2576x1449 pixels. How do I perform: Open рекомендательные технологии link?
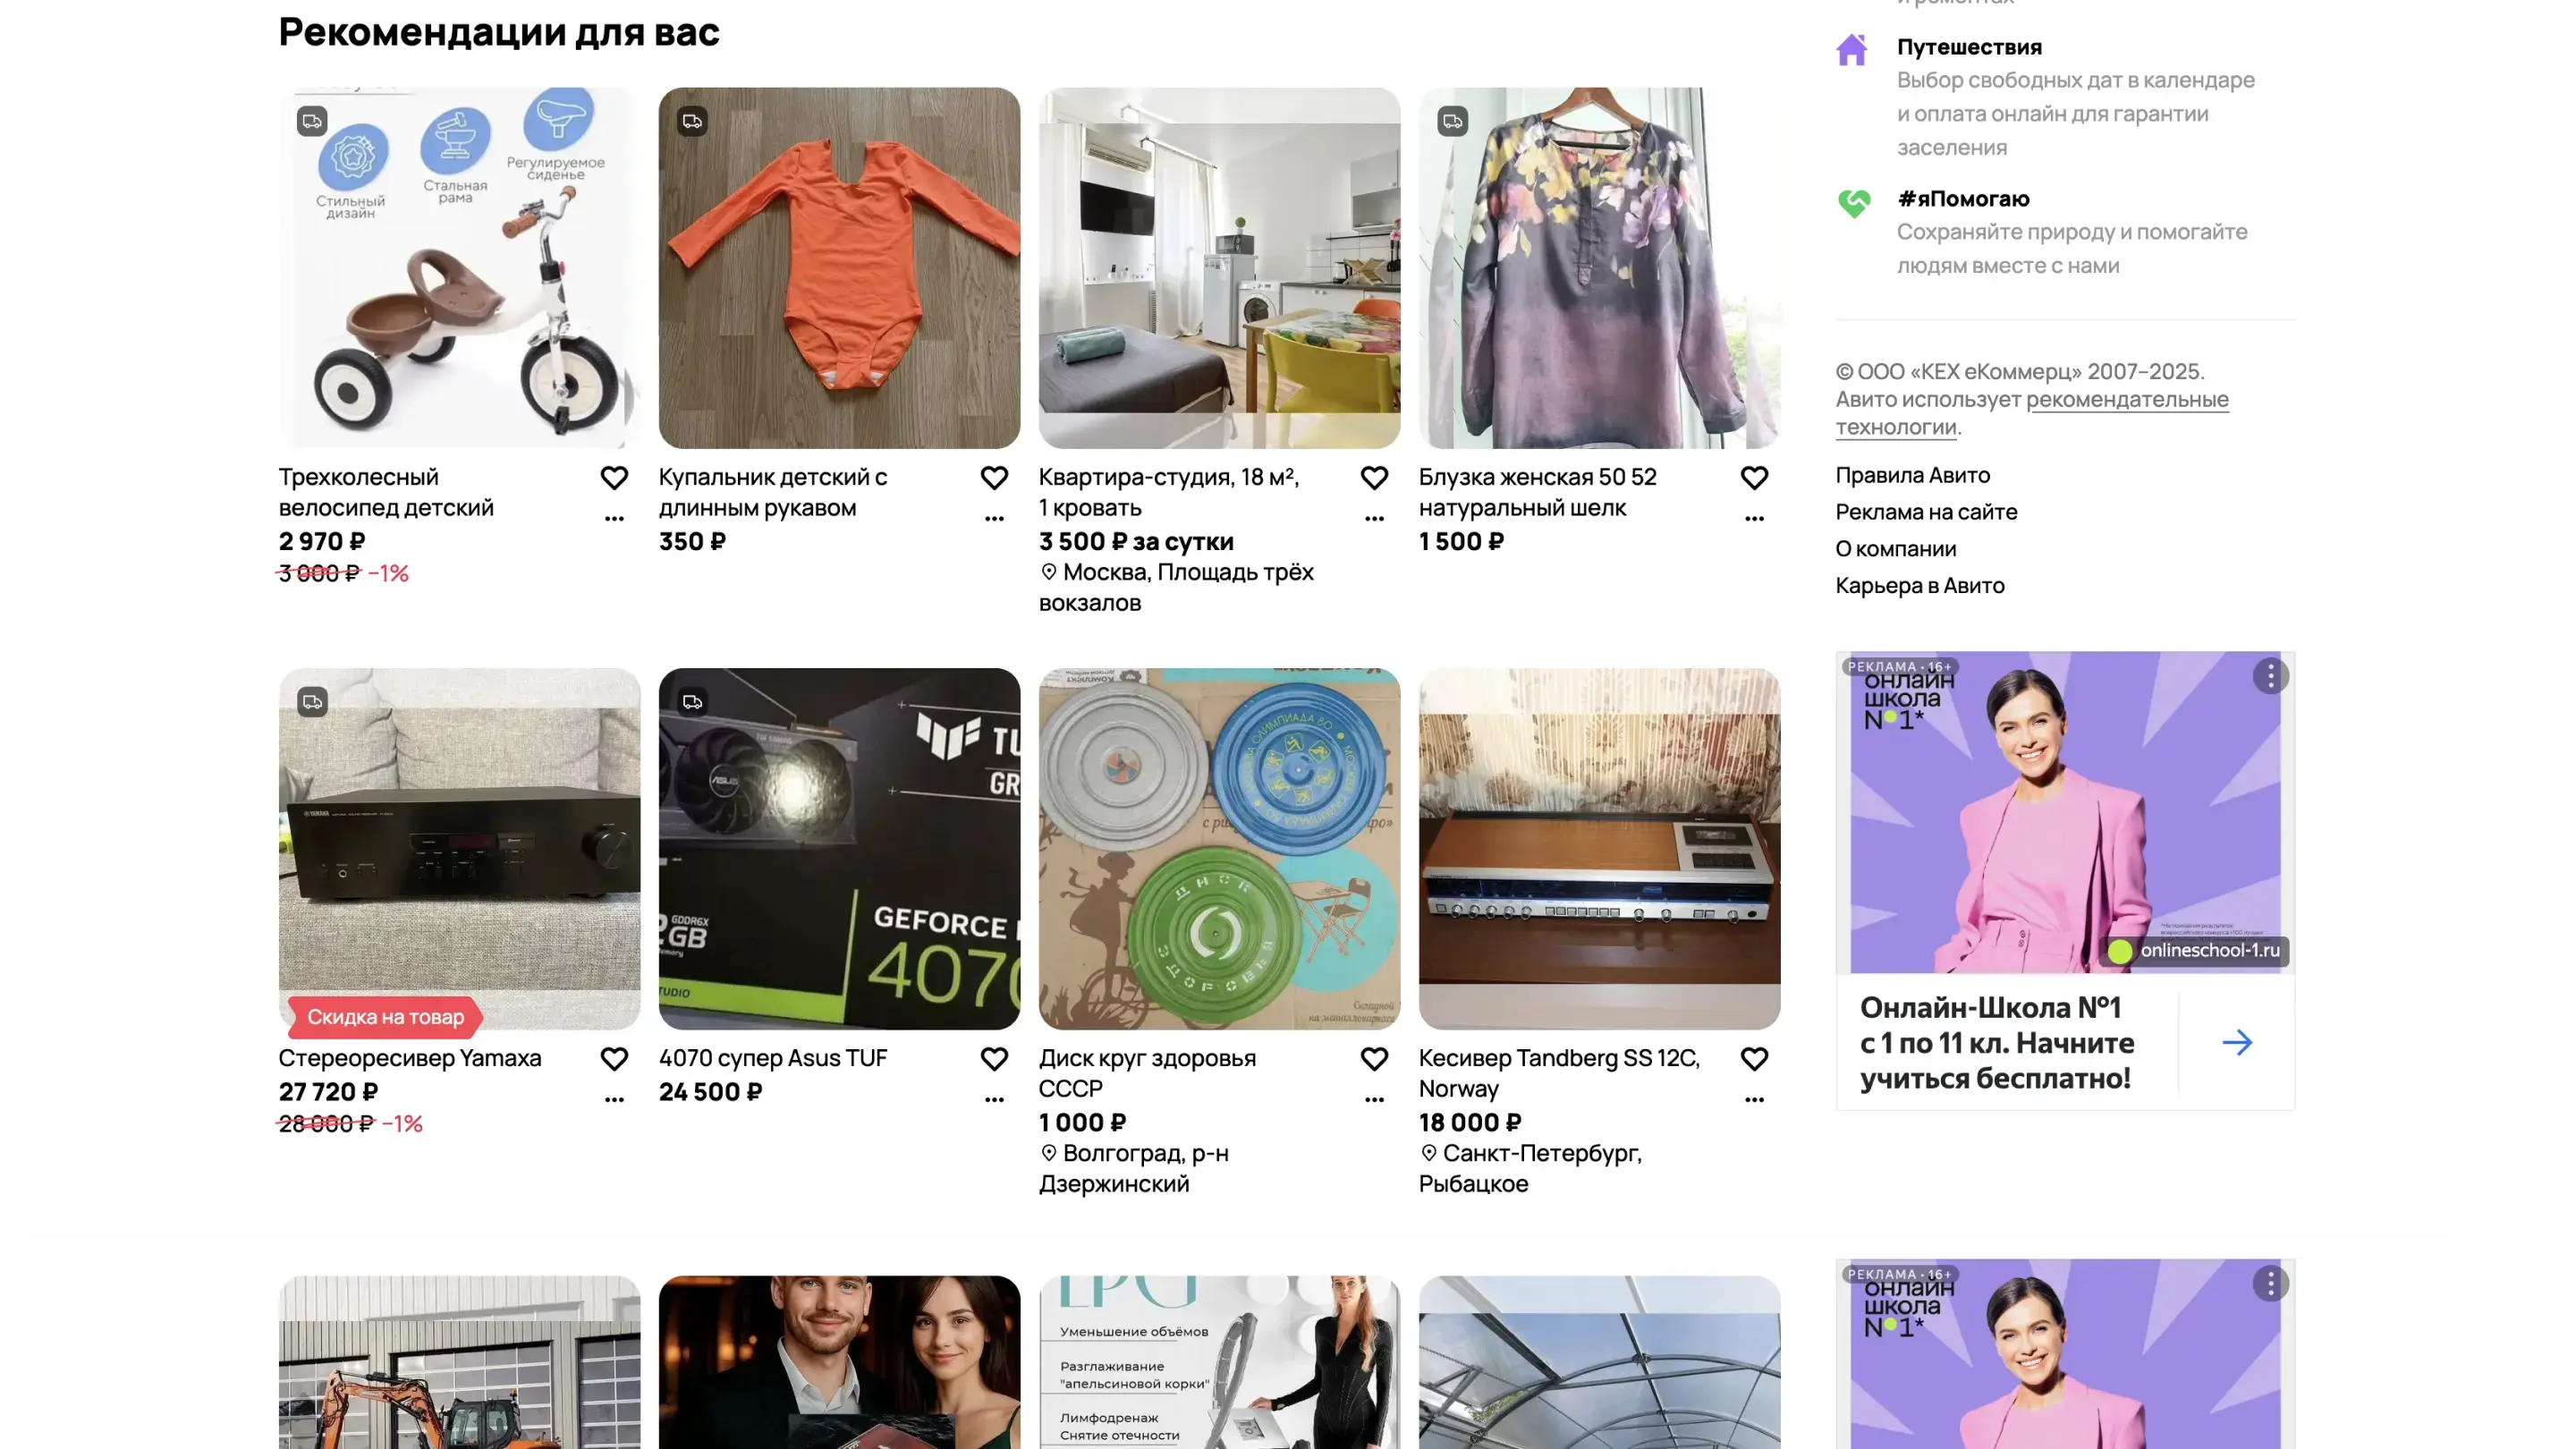2126,400
